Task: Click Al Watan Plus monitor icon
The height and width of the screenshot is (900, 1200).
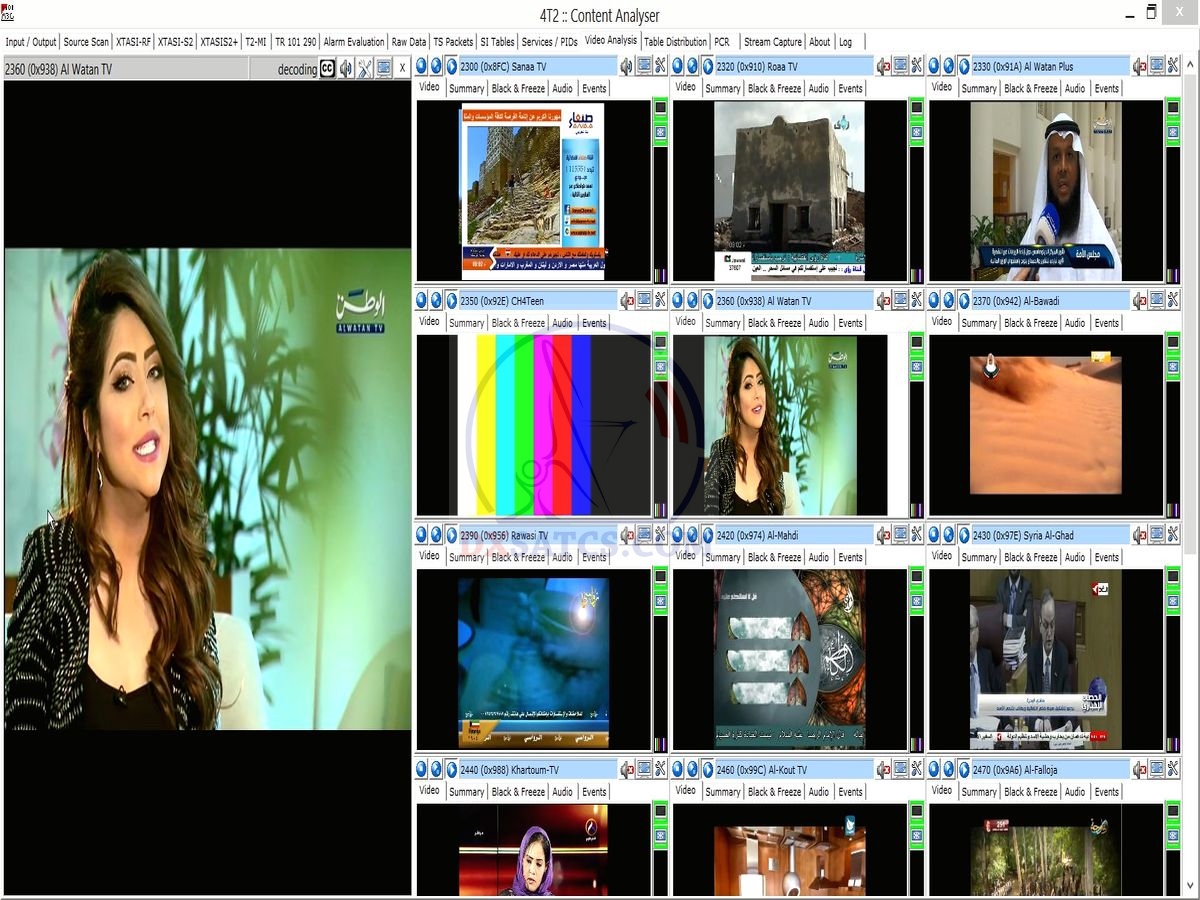Action: (1157, 66)
